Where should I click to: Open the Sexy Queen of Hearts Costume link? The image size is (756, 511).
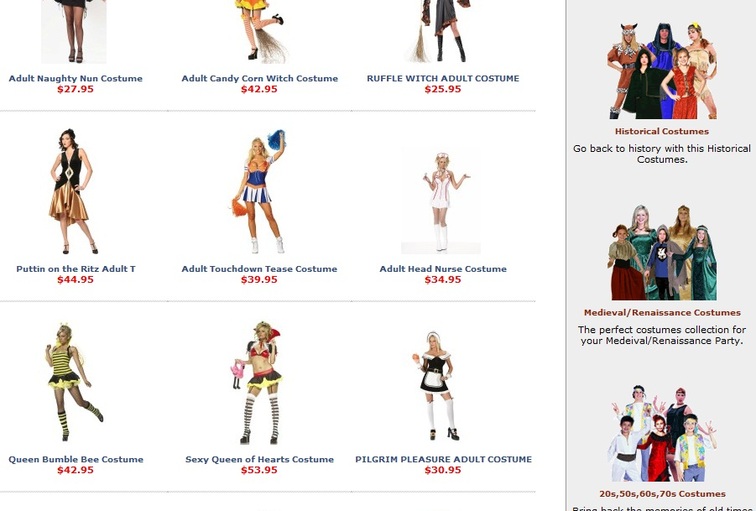259,459
